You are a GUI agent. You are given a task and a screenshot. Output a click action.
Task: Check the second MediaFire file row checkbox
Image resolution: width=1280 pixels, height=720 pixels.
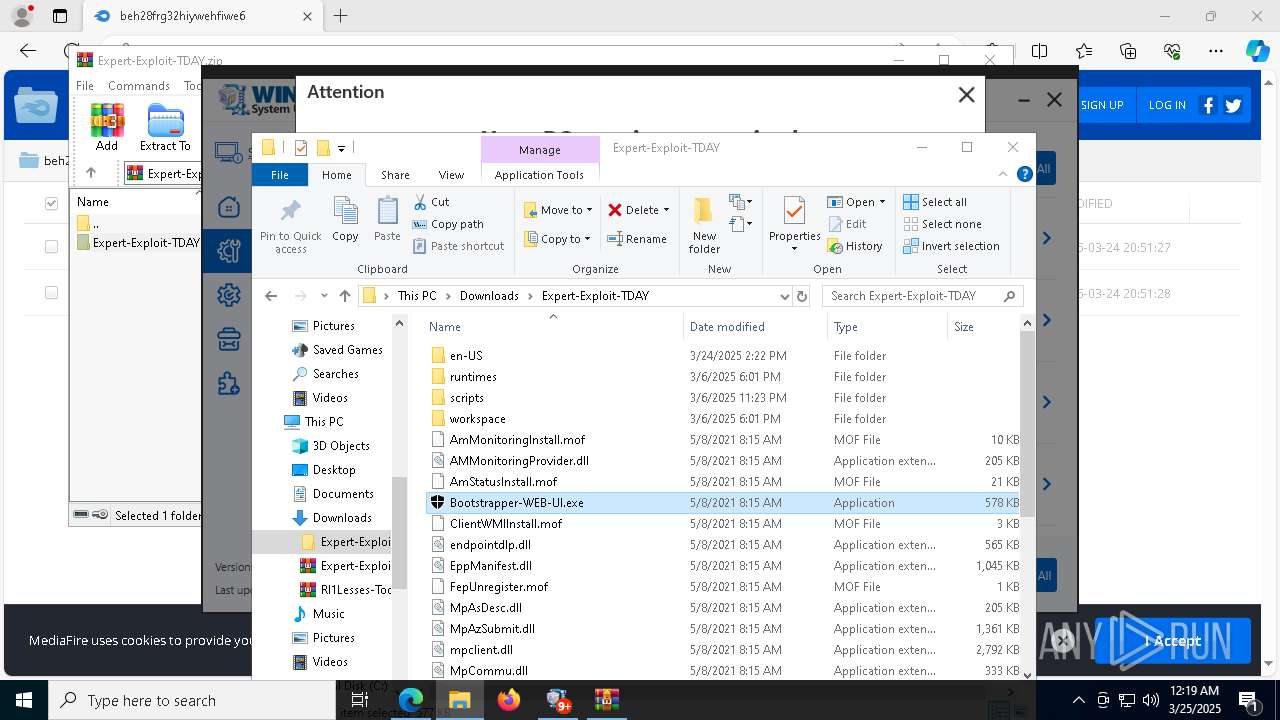coord(51,293)
